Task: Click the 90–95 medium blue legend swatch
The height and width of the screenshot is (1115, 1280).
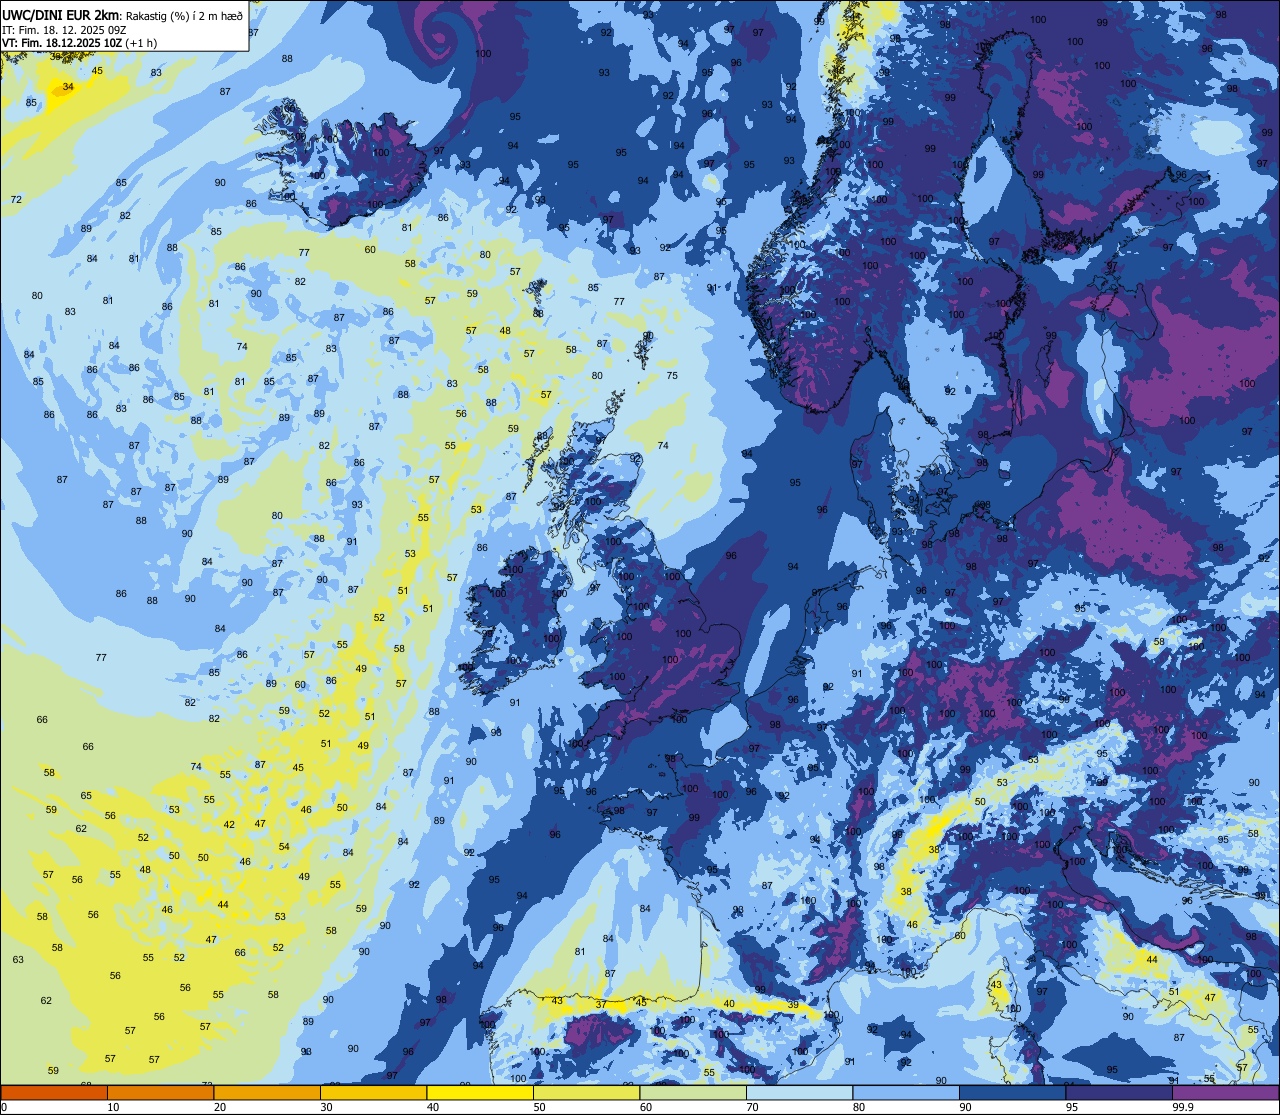Action: [x=1012, y=1093]
